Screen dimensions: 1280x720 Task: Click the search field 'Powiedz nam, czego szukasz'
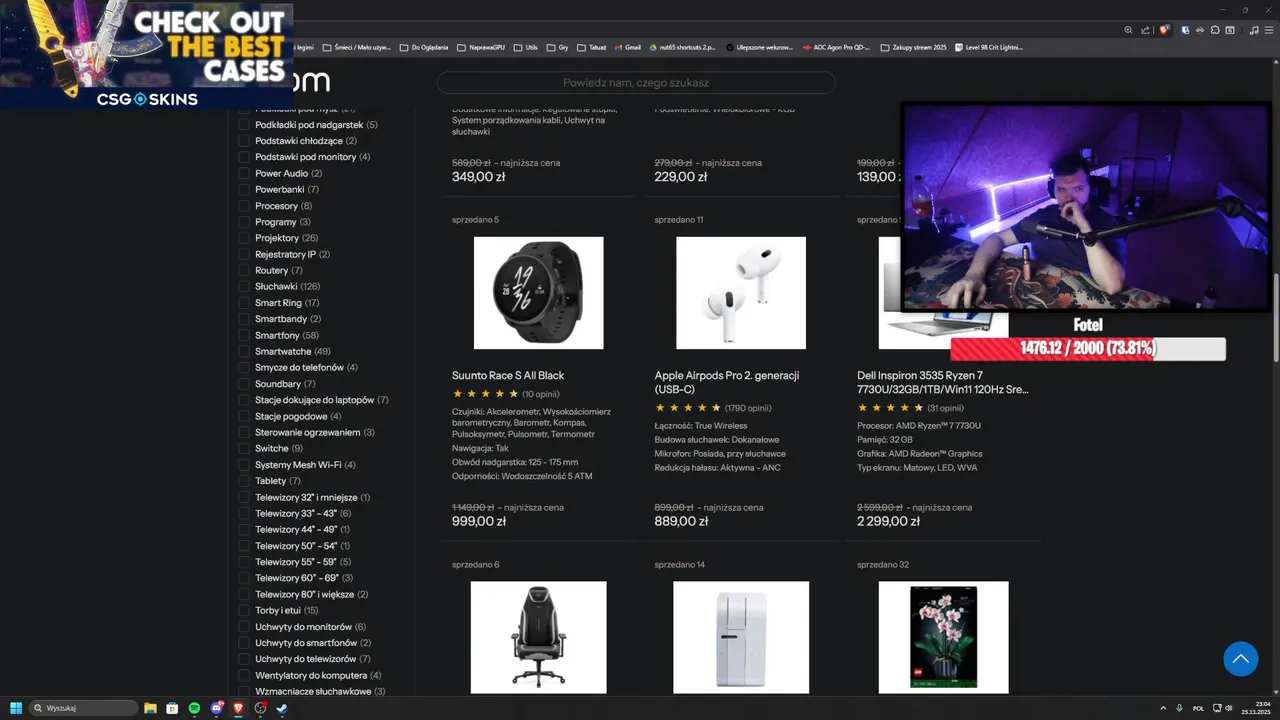click(636, 83)
